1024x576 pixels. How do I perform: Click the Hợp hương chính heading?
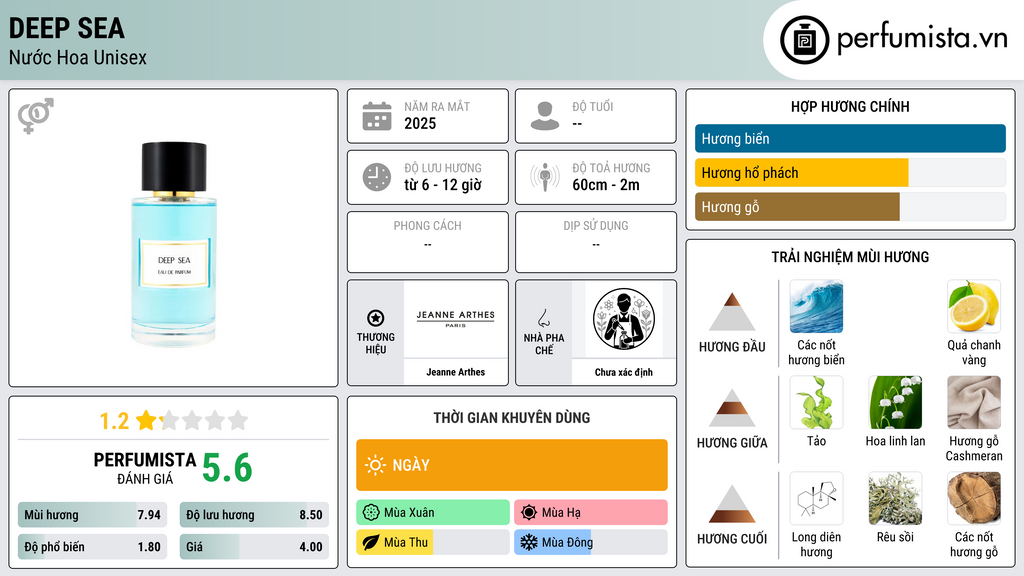click(x=850, y=106)
